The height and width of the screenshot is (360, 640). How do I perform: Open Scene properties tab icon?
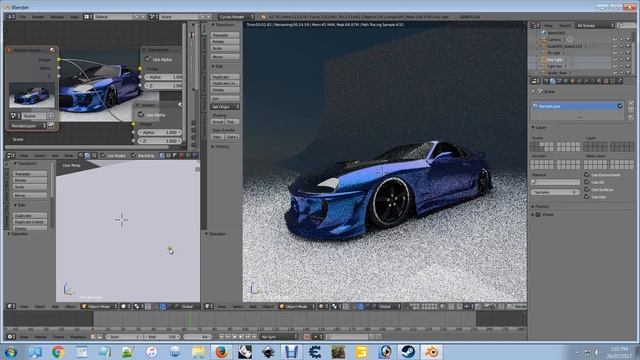coord(560,81)
